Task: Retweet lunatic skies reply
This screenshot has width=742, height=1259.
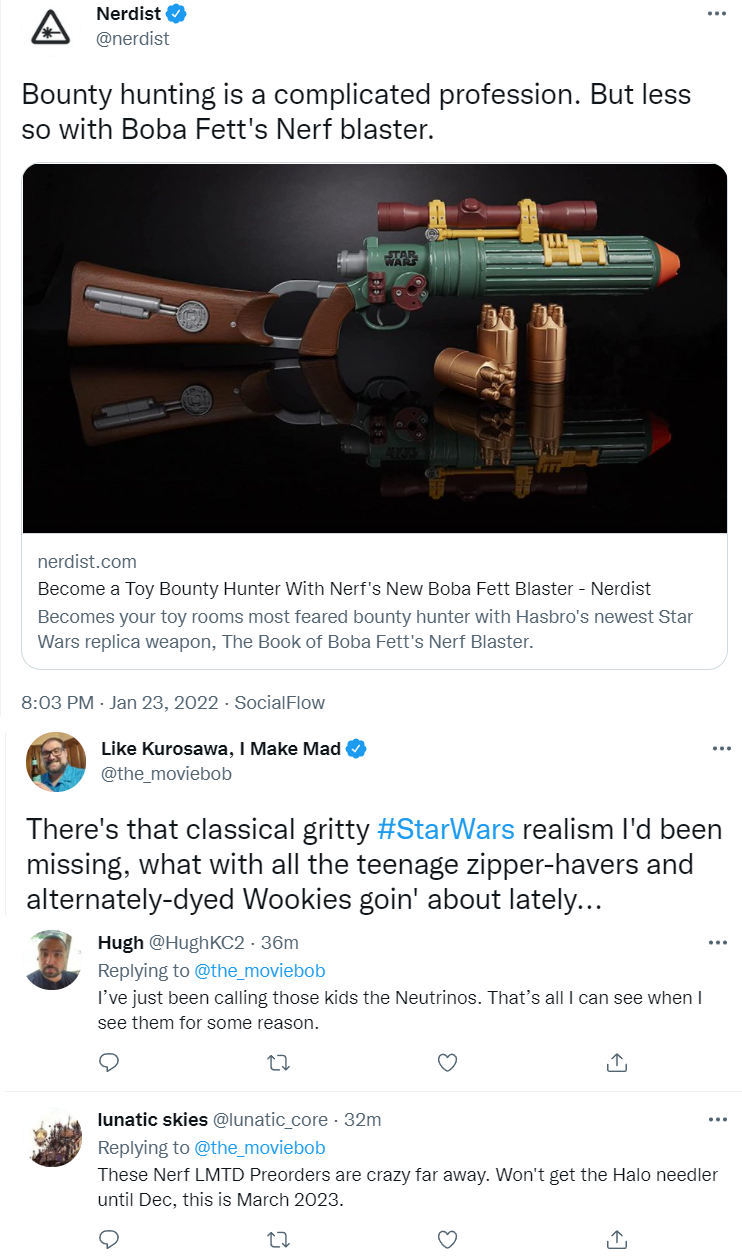Action: coord(280,1239)
